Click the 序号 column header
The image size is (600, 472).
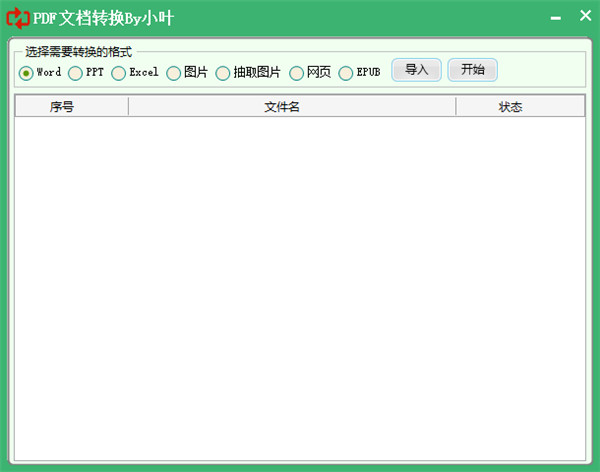pyautogui.click(x=72, y=106)
